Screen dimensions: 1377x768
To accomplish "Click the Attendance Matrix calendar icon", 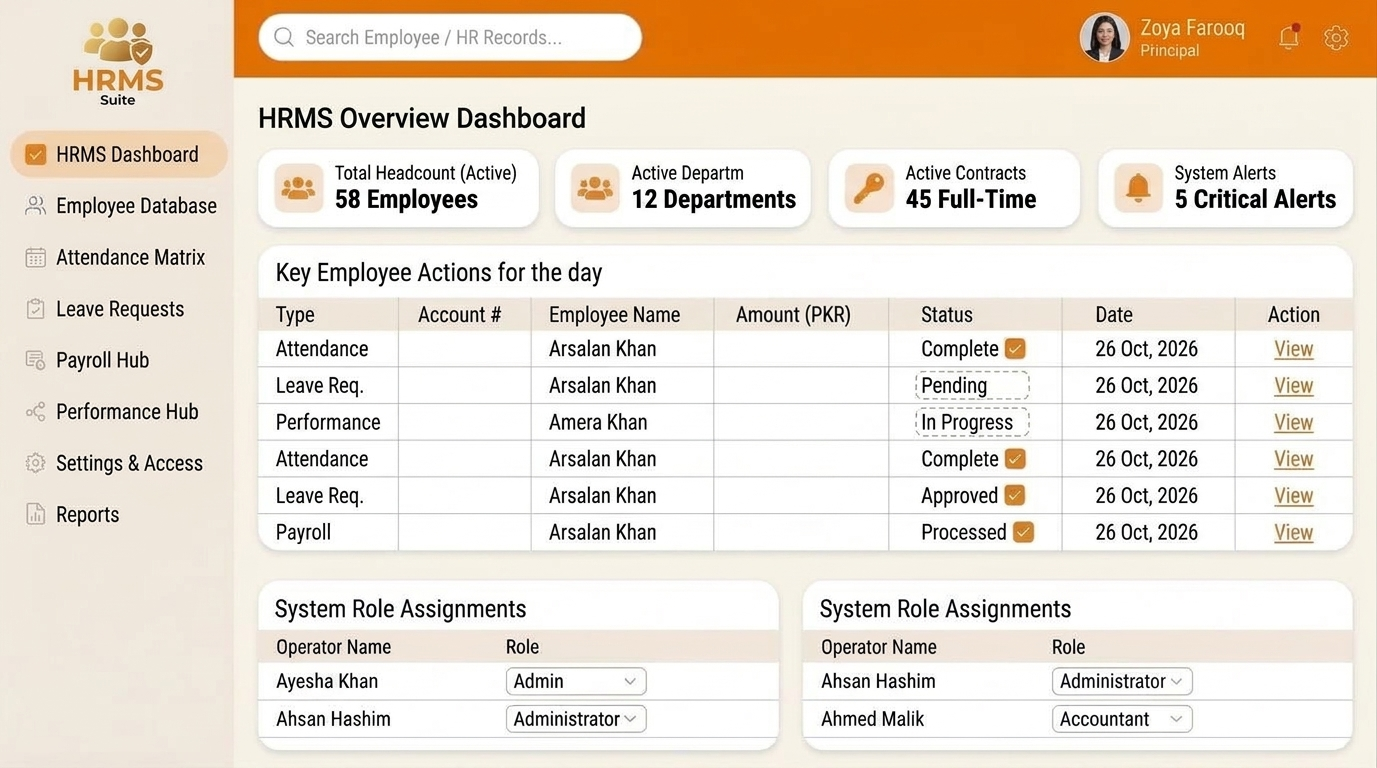I will tap(35, 257).
